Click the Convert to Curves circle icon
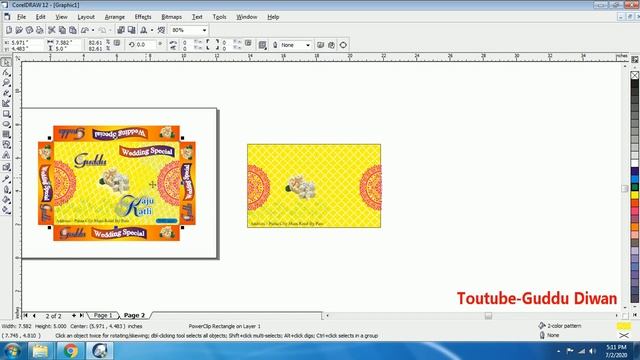640x360 pixels. point(343,45)
